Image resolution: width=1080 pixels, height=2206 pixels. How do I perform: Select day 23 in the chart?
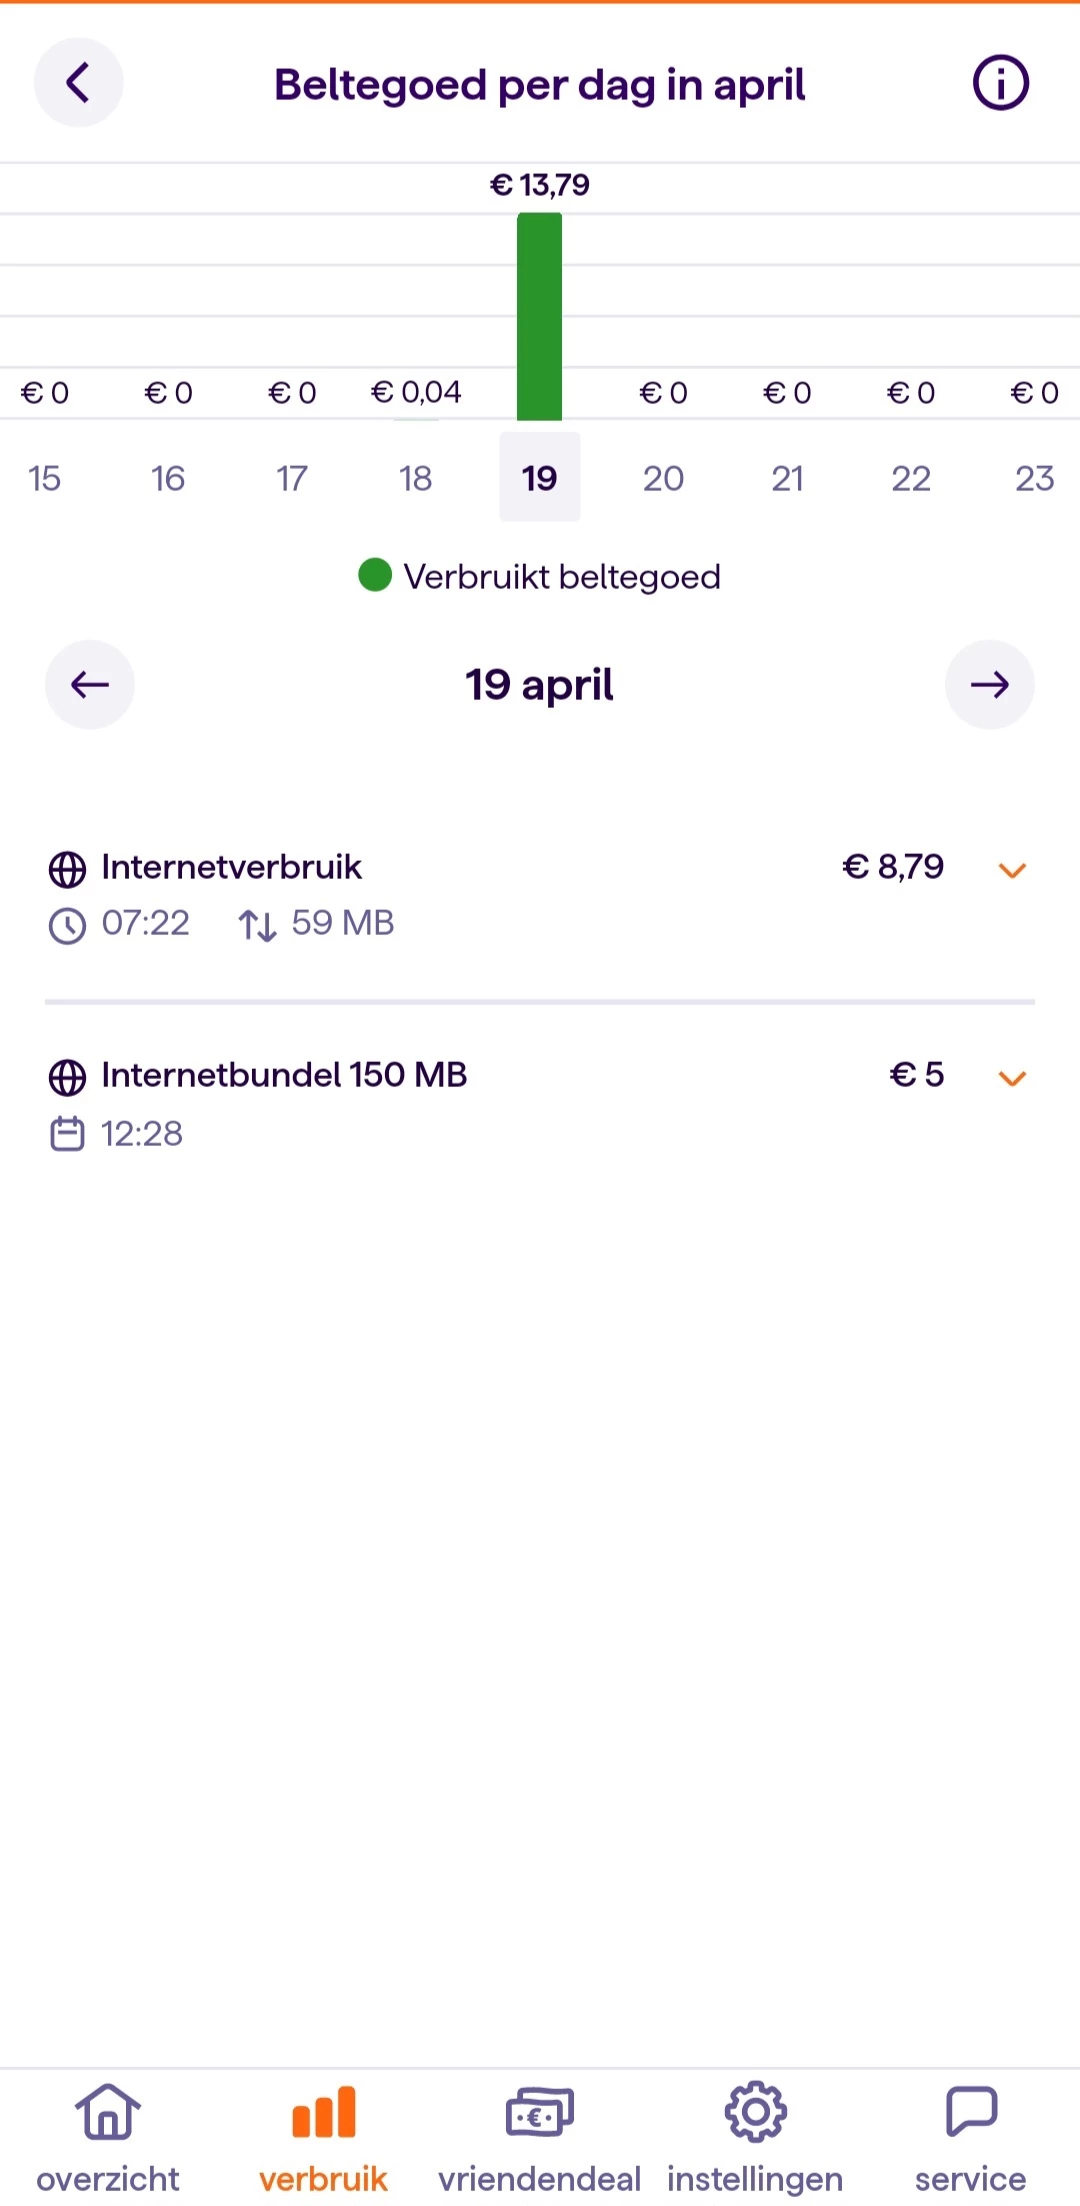(1034, 478)
